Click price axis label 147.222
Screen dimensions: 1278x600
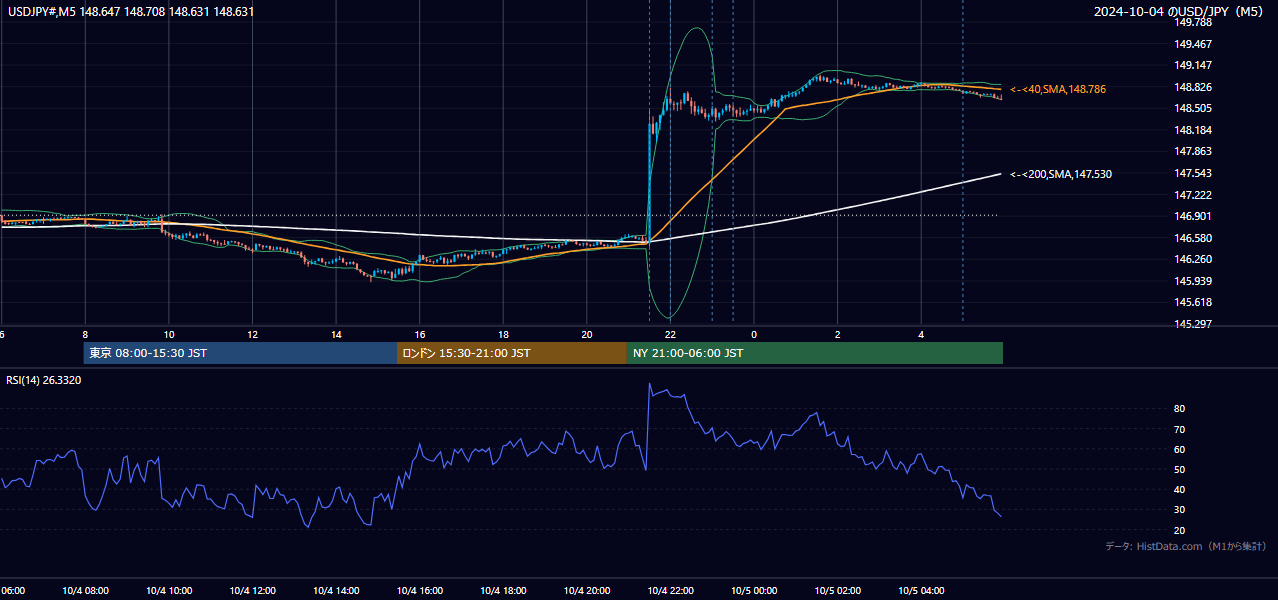(x=1192, y=195)
